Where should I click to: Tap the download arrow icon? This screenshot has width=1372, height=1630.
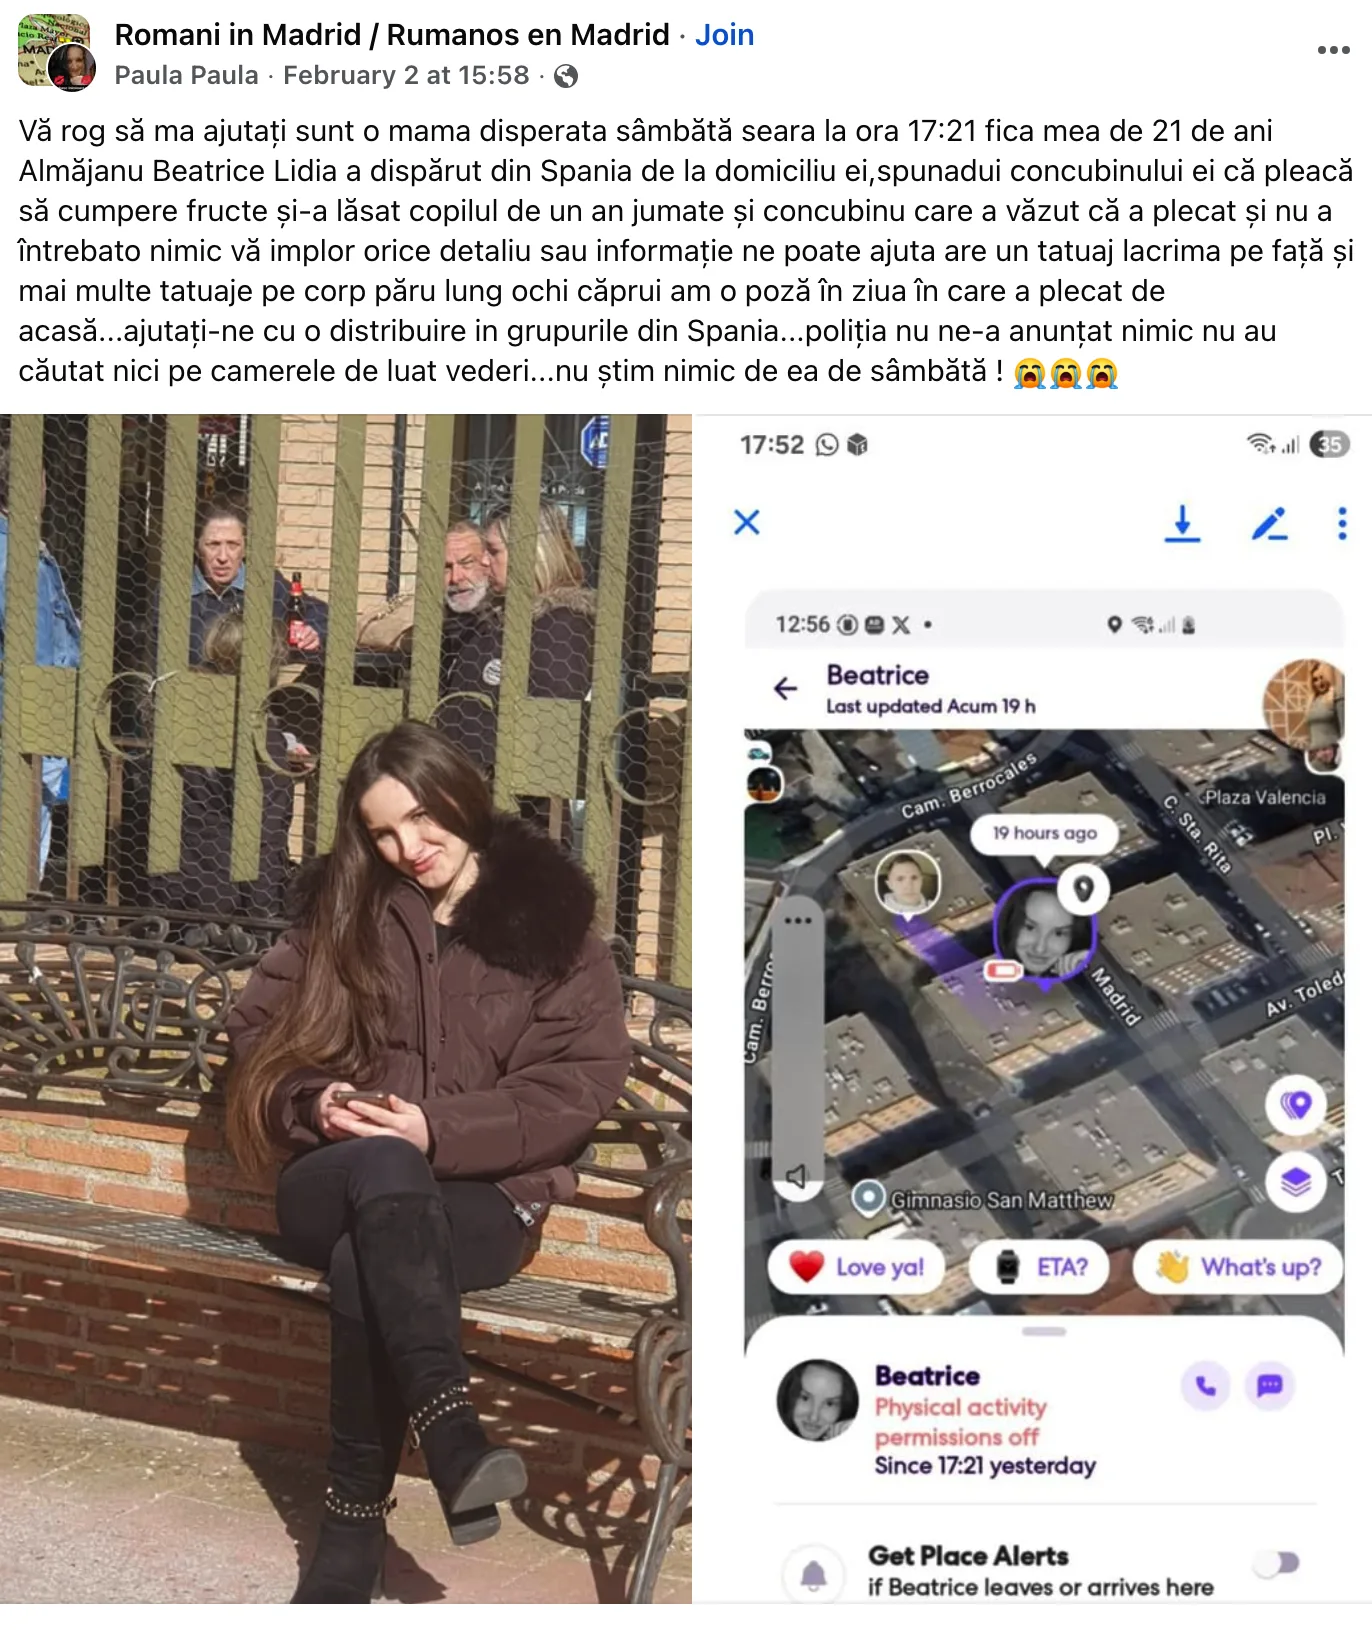coord(1182,523)
